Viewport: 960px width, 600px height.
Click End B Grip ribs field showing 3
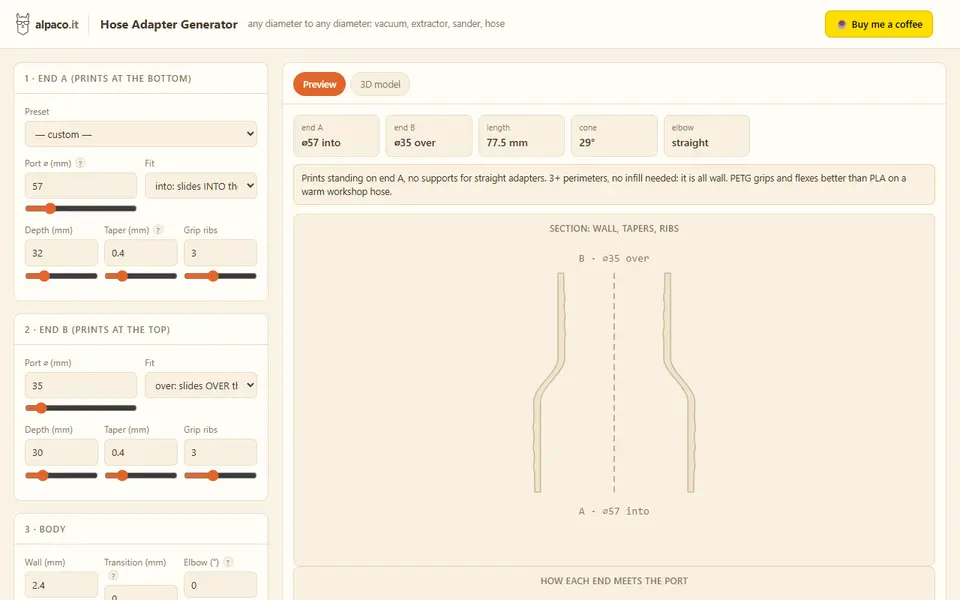220,452
